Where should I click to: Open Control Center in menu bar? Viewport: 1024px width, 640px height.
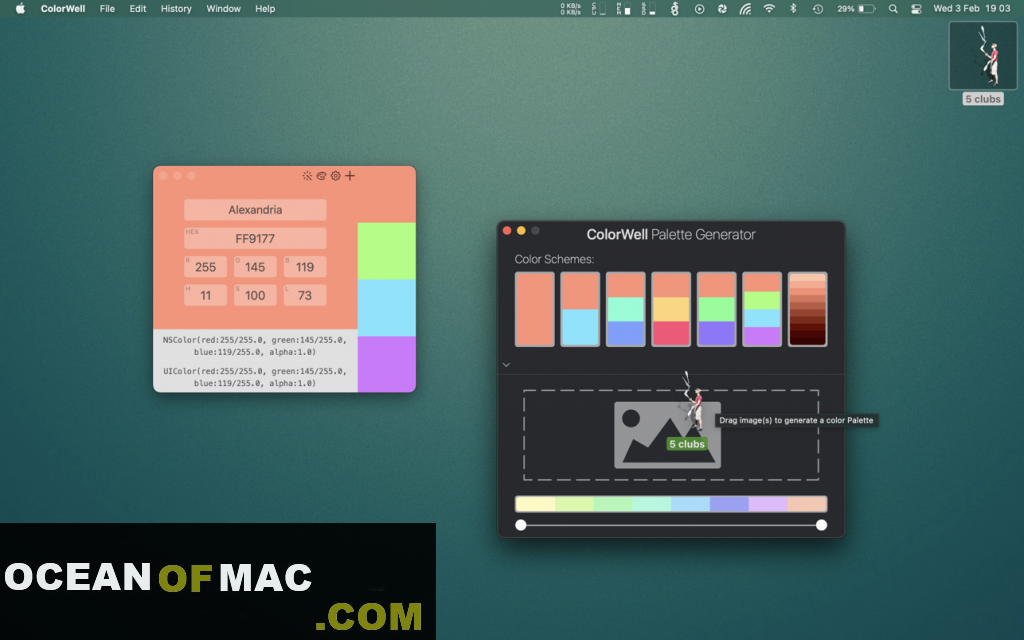[x=916, y=8]
